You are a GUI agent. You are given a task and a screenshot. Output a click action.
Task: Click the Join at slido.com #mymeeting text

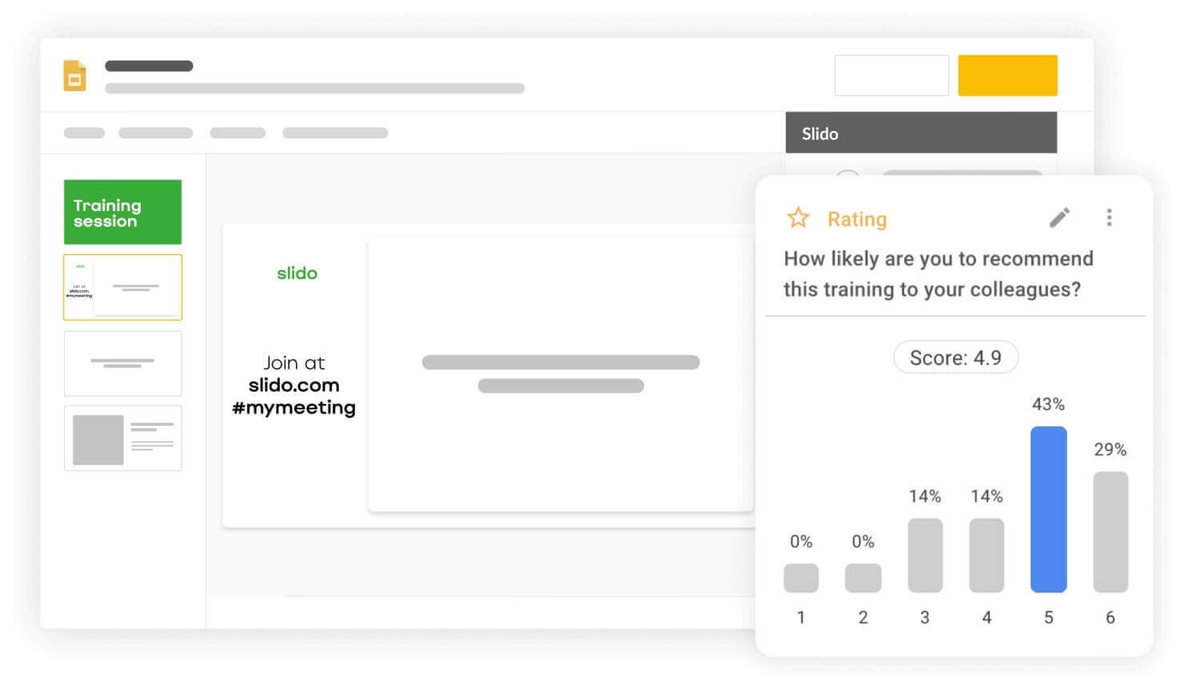[x=296, y=385]
